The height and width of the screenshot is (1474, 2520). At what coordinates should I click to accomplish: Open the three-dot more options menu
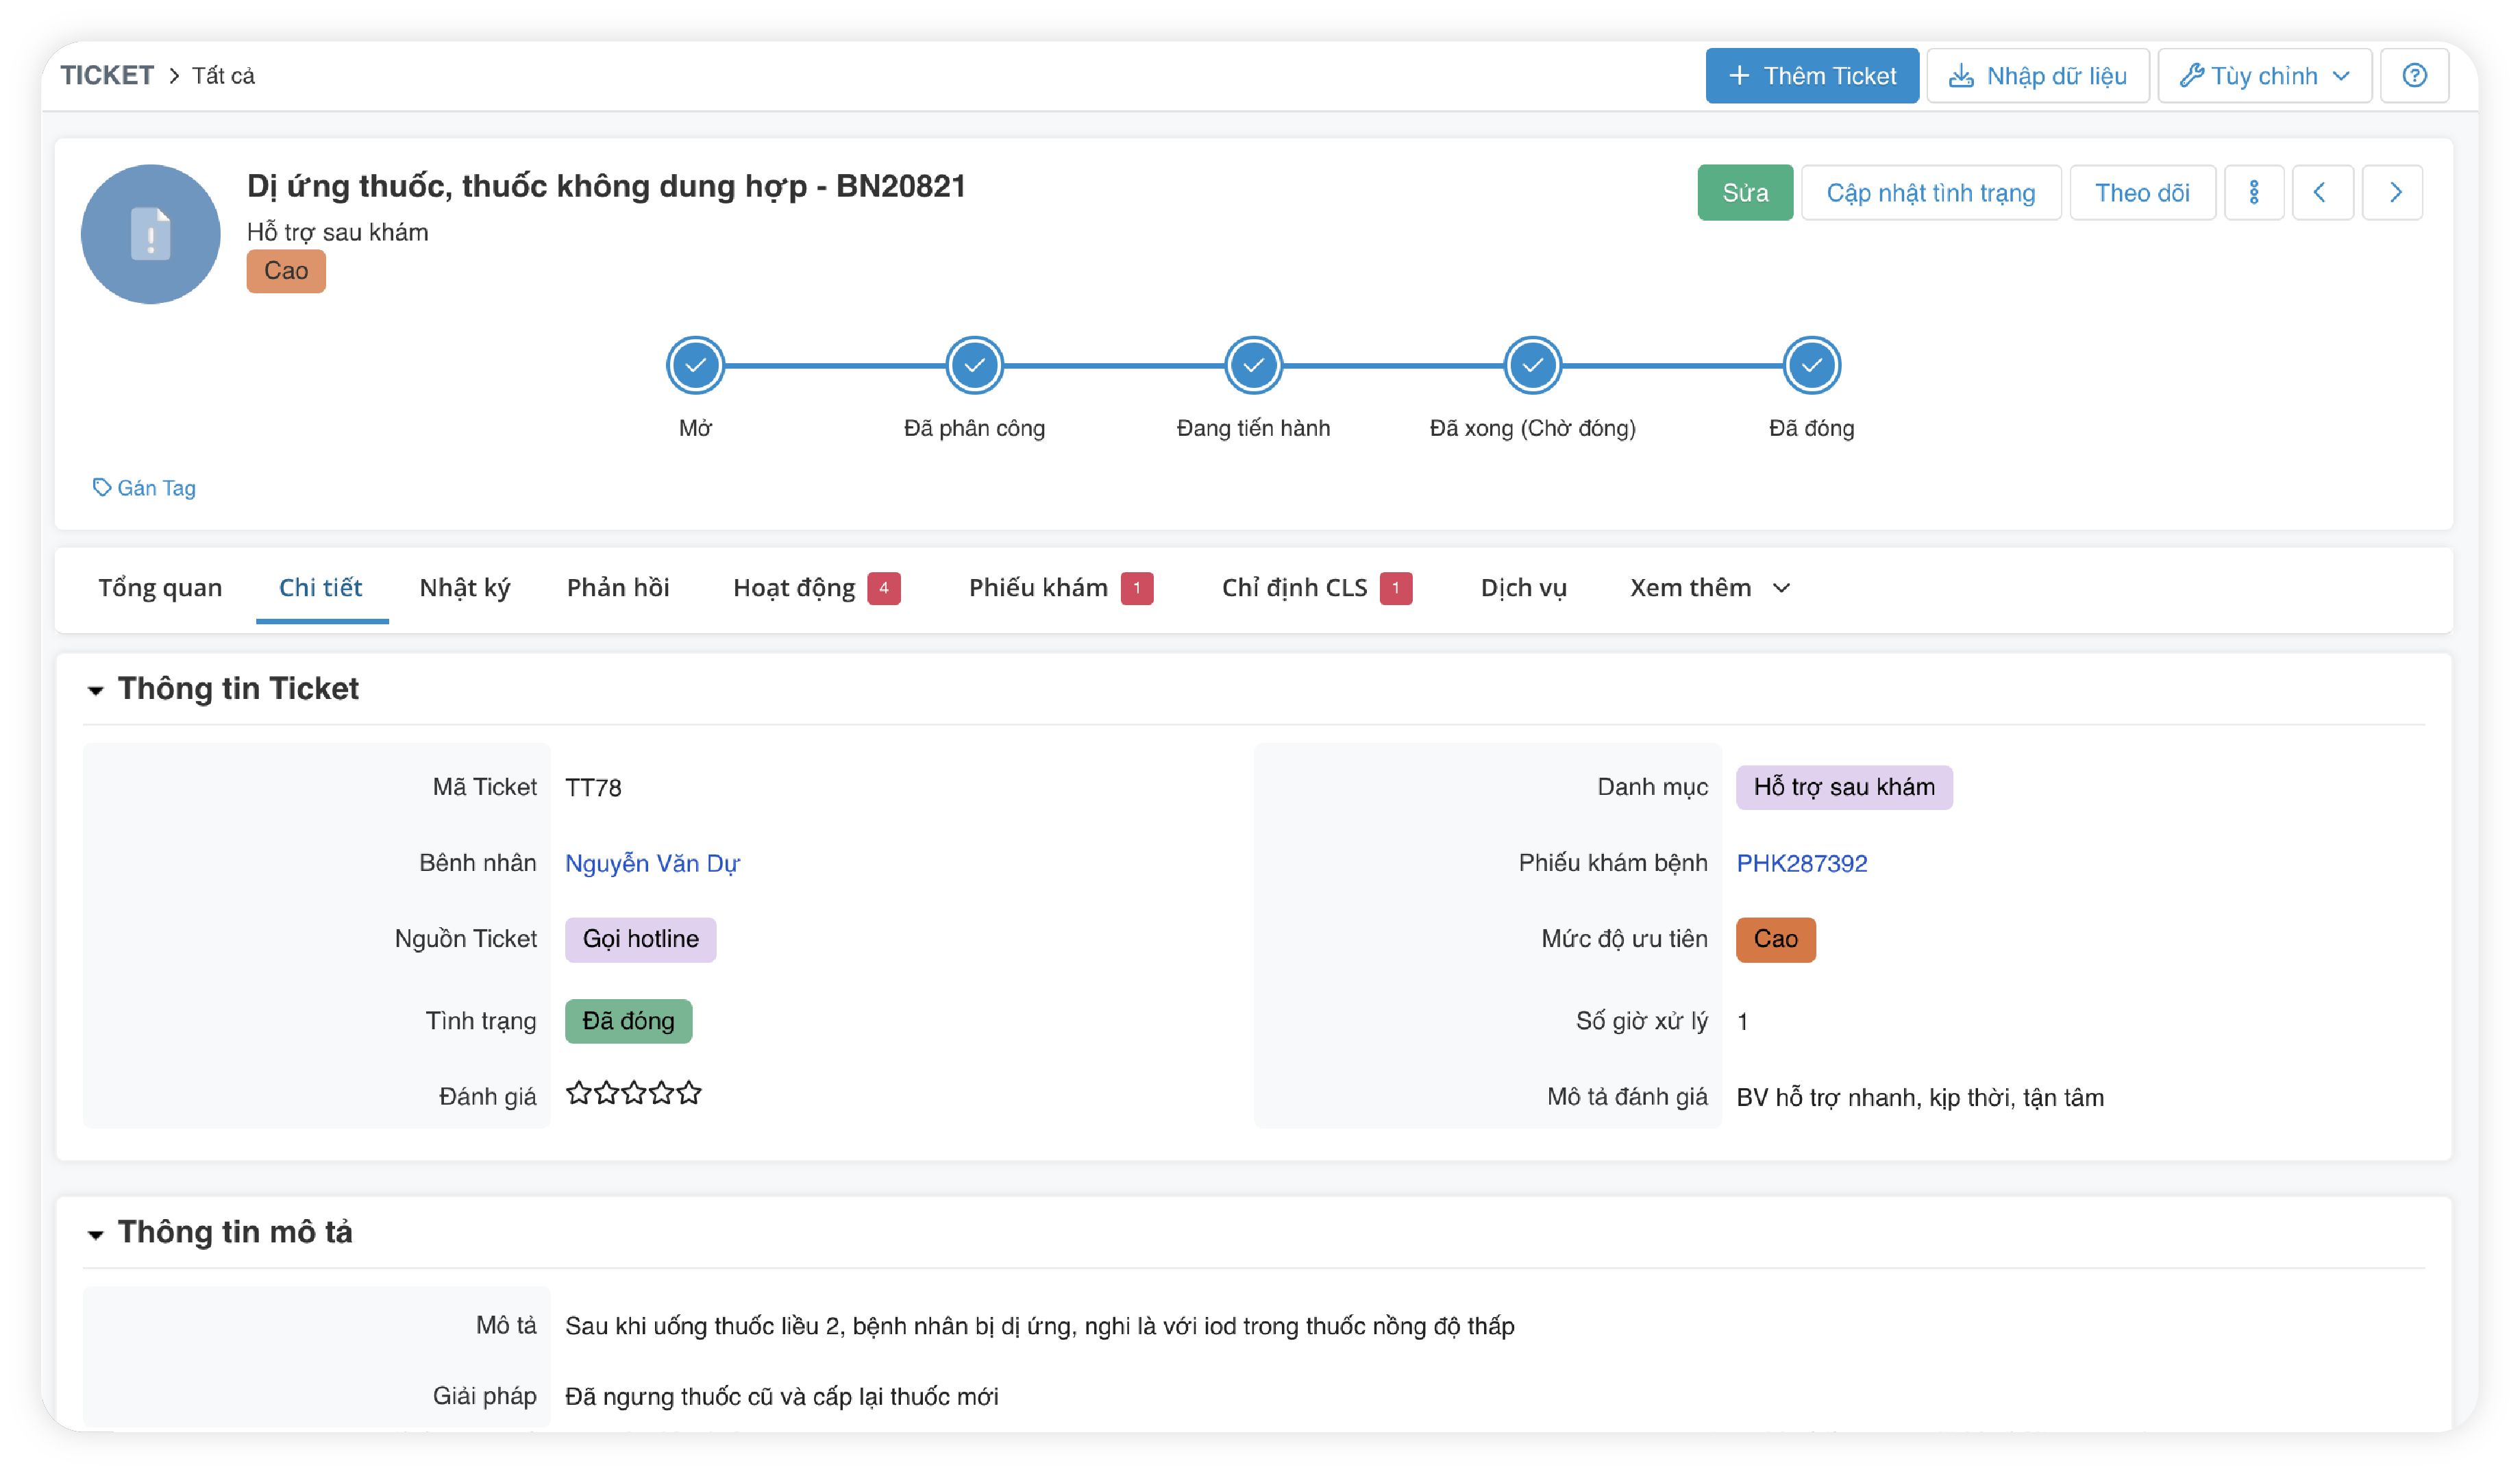tap(2253, 192)
